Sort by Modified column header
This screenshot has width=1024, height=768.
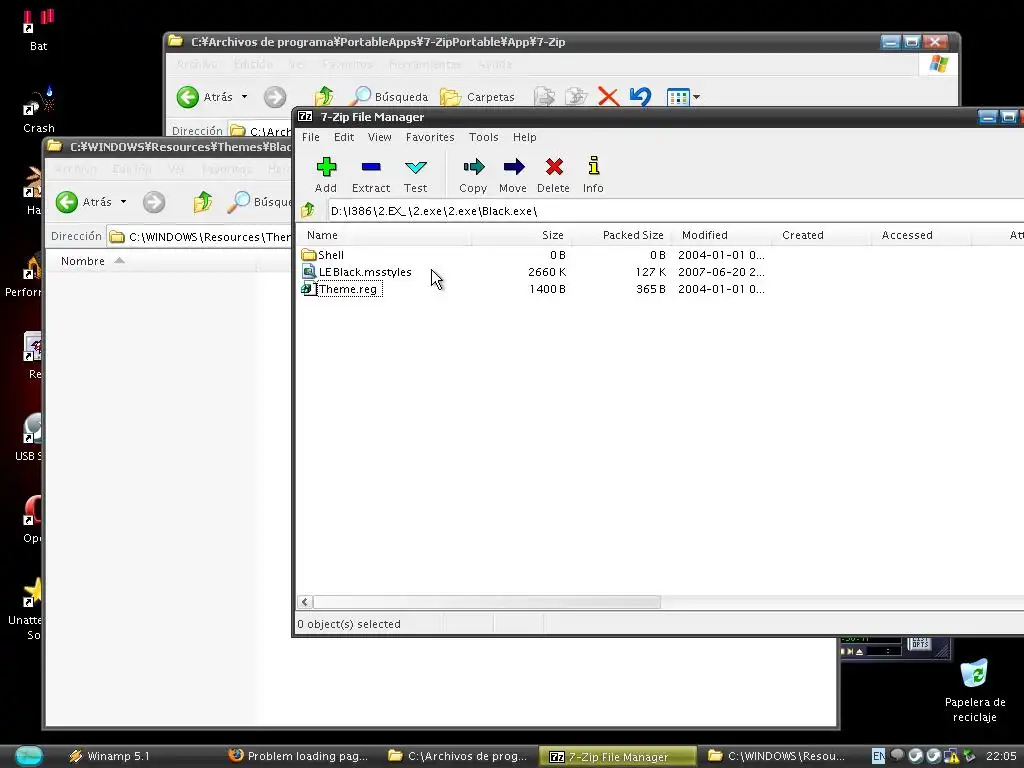(x=722, y=235)
